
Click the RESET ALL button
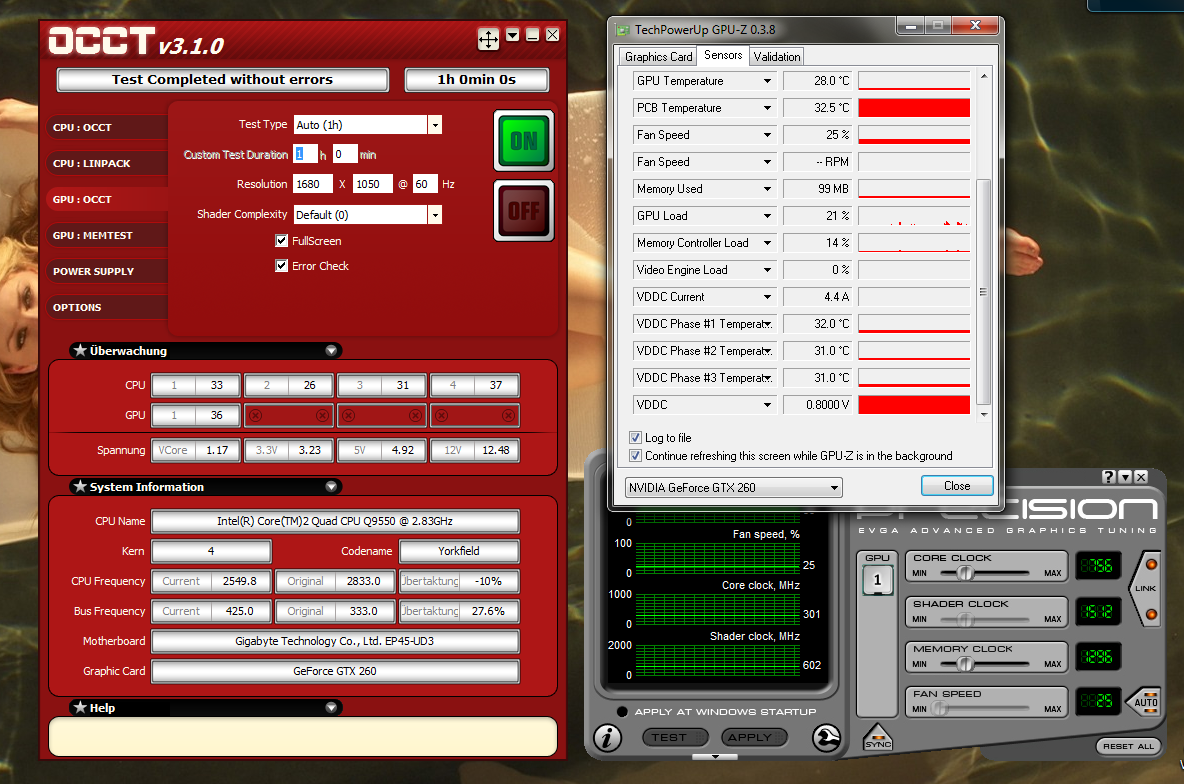click(1128, 746)
